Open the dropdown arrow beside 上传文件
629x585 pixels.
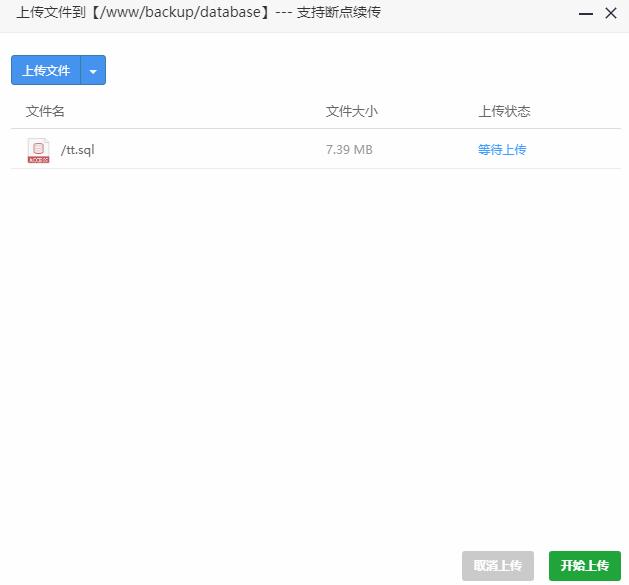tap(93, 70)
